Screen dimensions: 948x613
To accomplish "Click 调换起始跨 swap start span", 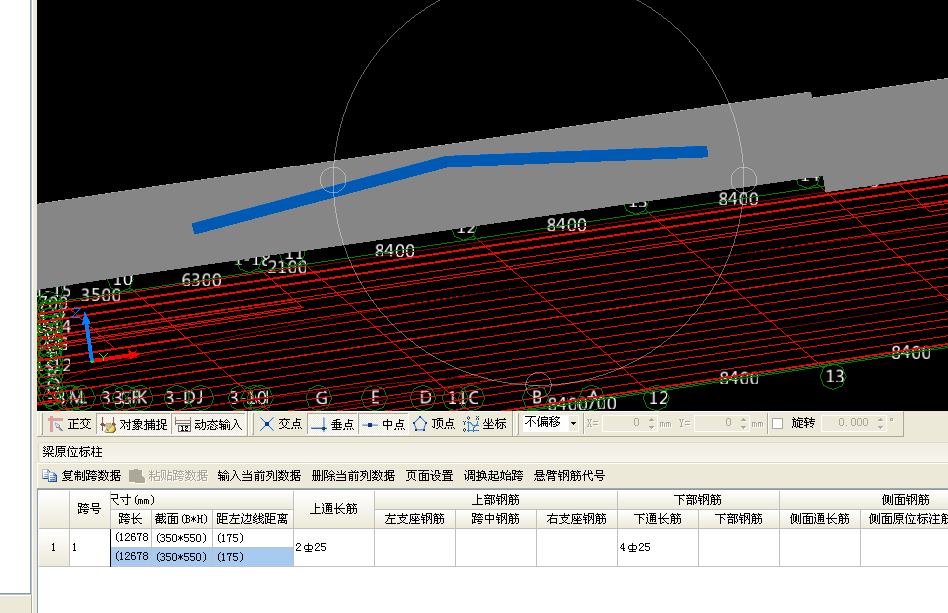I will [493, 476].
